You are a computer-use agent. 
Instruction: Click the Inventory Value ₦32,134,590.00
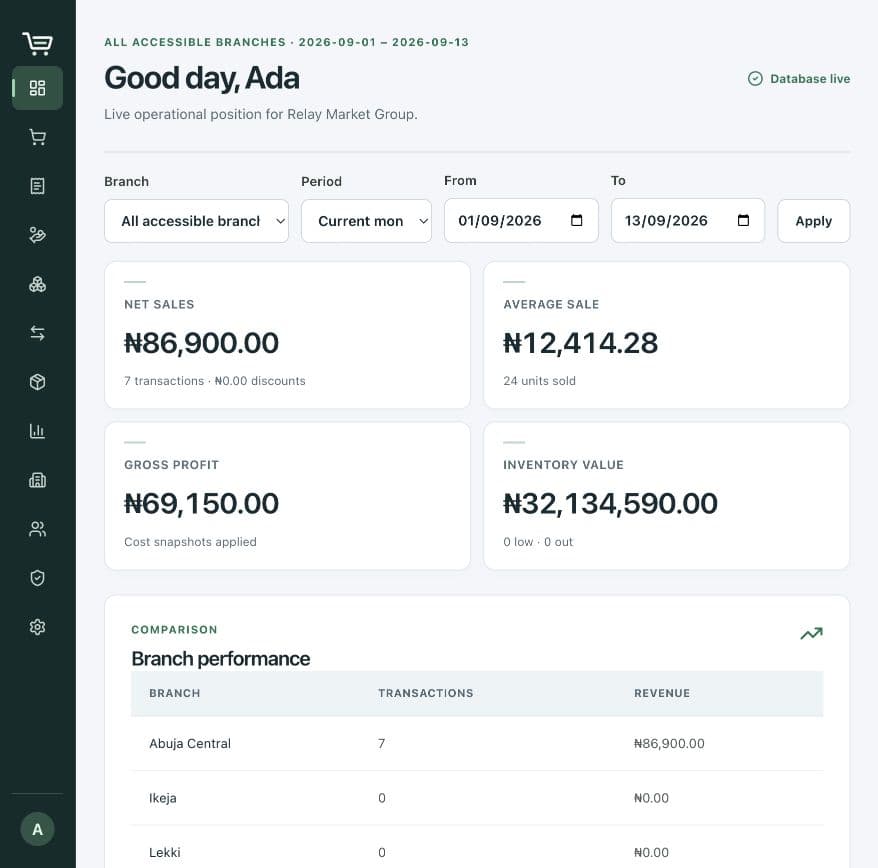click(610, 503)
